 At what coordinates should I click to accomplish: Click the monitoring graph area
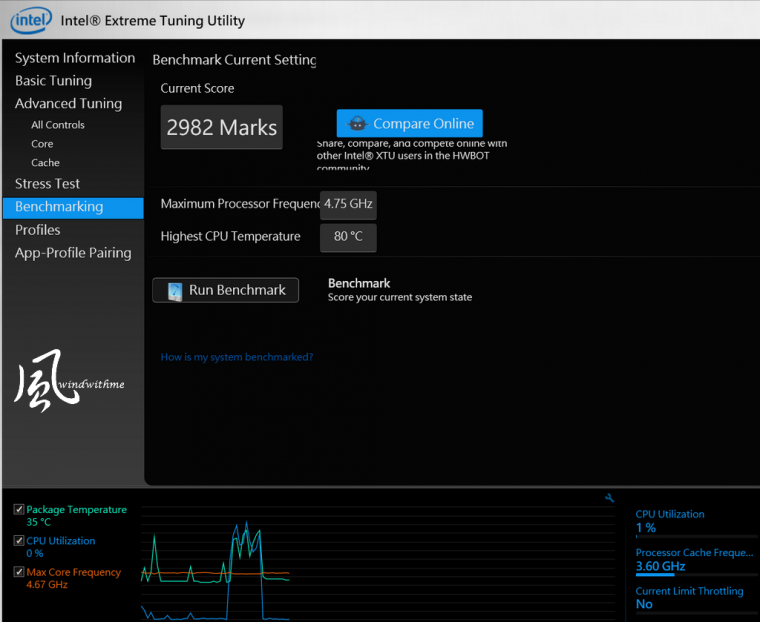point(378,562)
